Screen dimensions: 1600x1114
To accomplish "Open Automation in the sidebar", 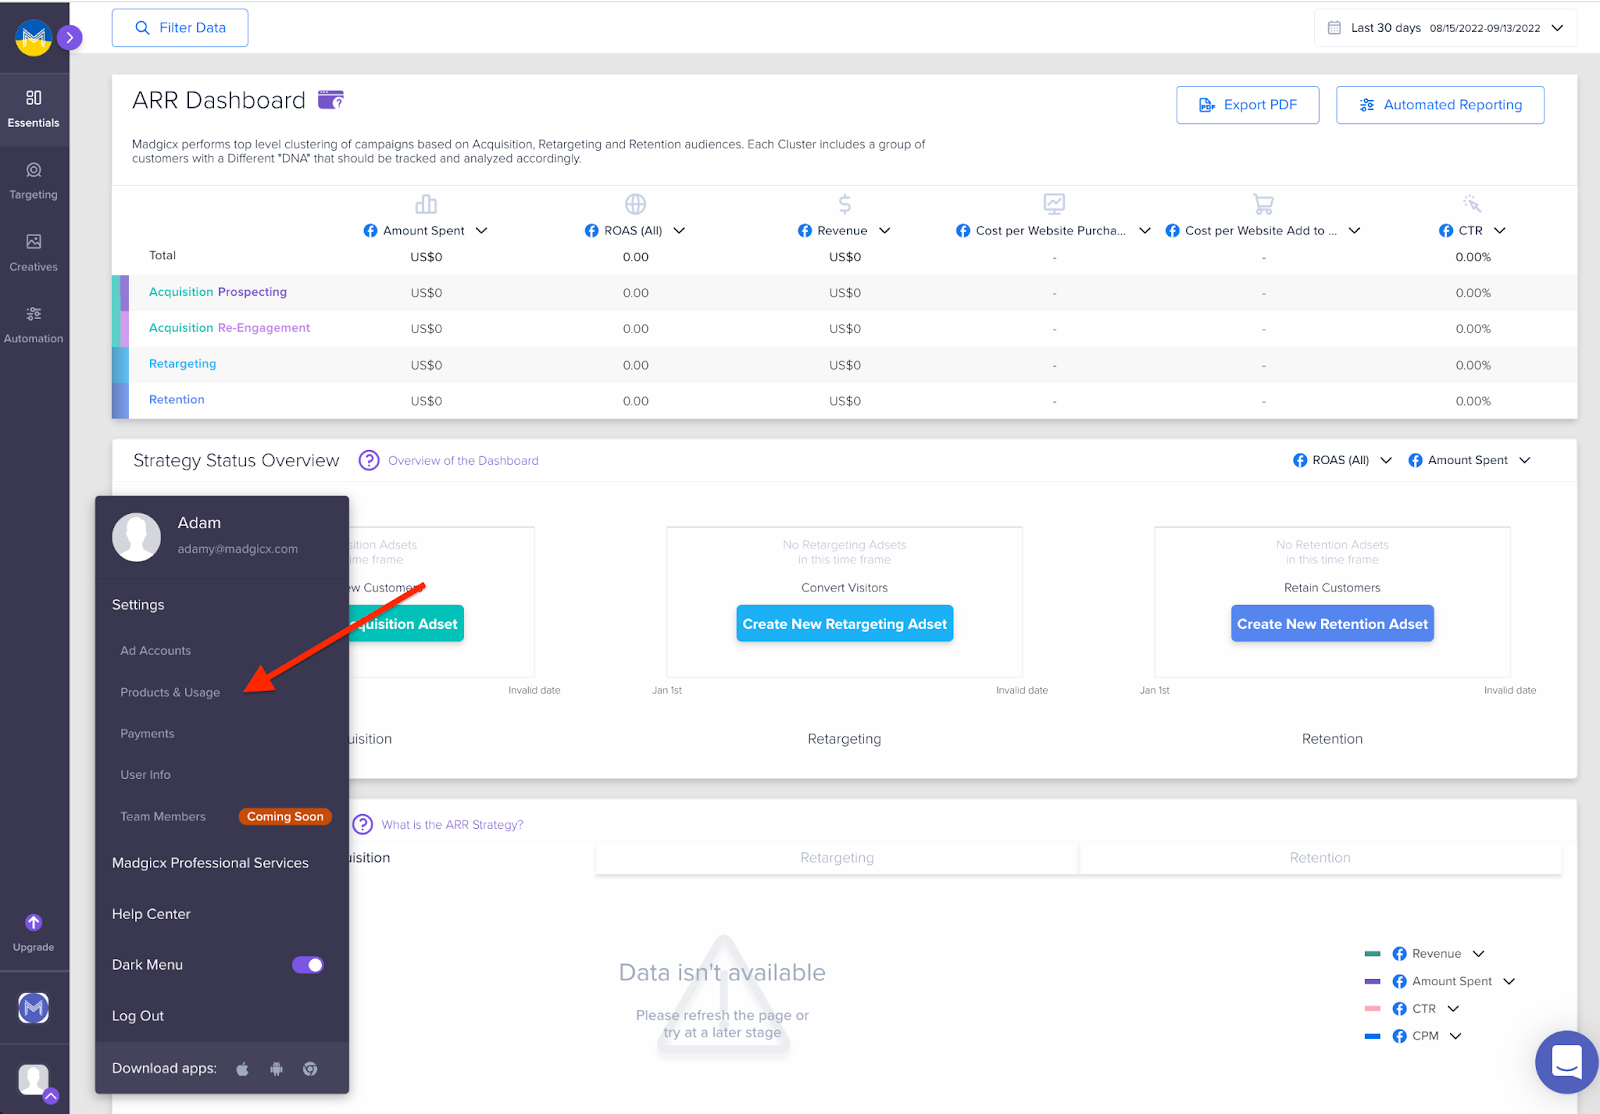I will pos(34,325).
